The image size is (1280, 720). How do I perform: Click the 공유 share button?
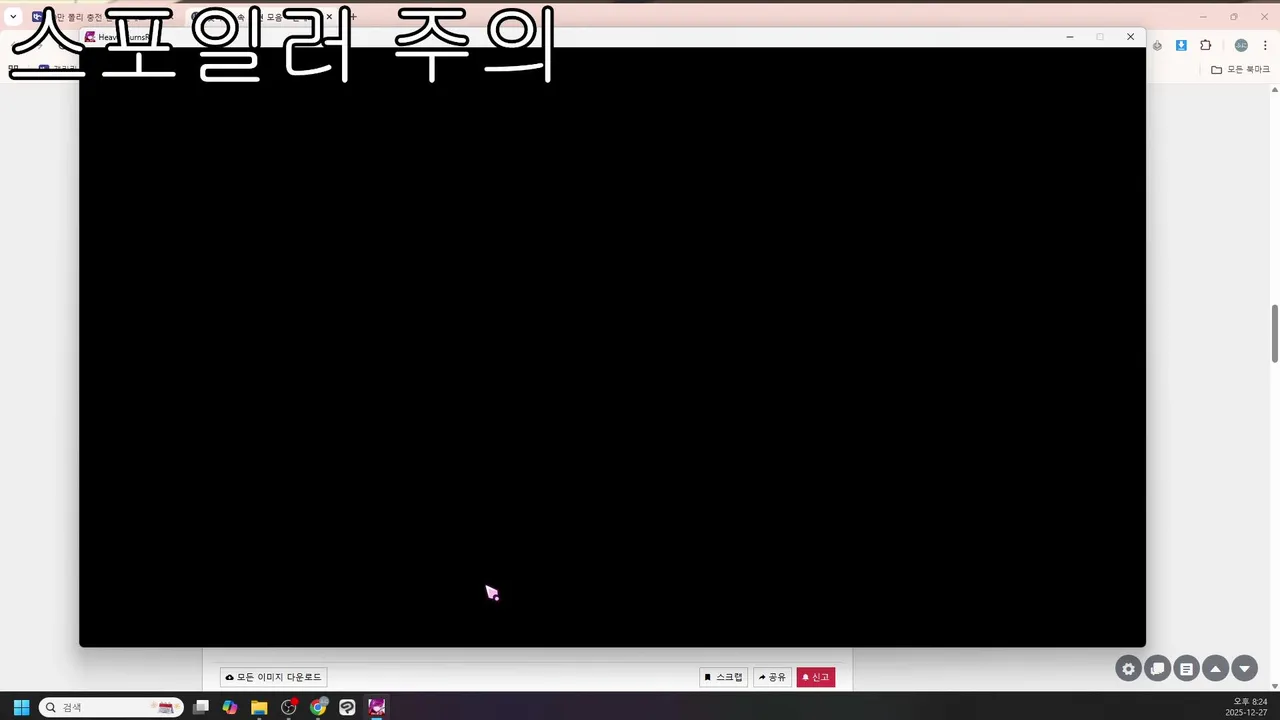click(x=772, y=677)
